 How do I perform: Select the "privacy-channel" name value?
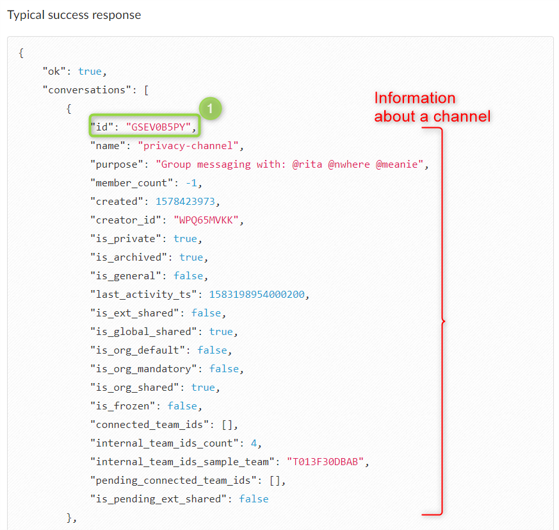(188, 146)
